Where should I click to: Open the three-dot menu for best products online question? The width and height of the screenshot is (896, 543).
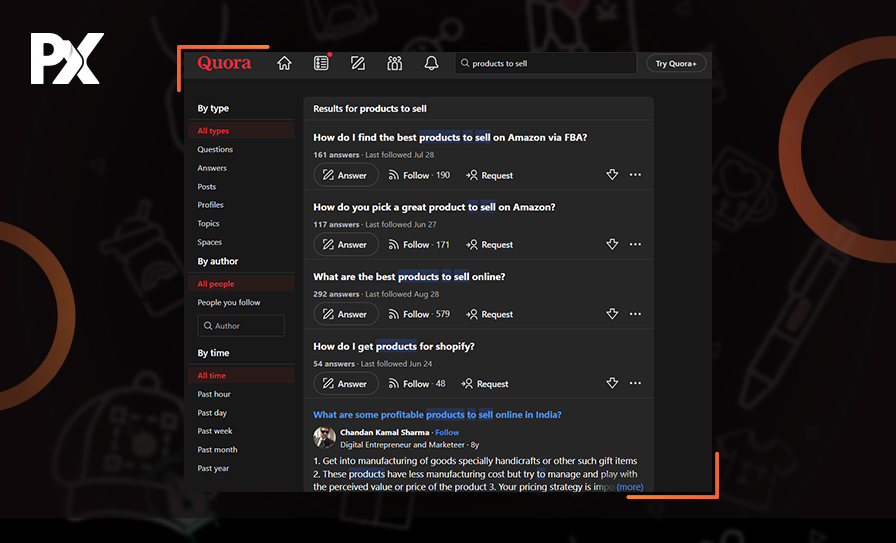click(x=635, y=314)
